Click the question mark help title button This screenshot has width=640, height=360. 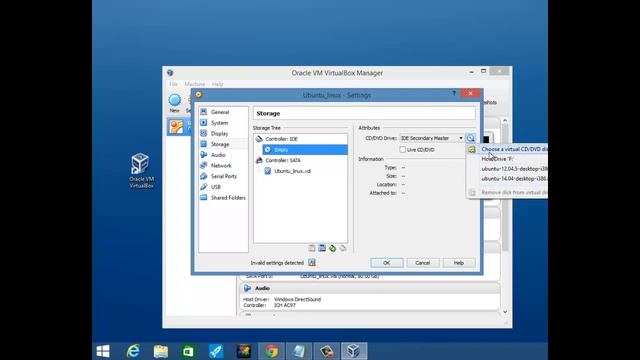pos(454,93)
